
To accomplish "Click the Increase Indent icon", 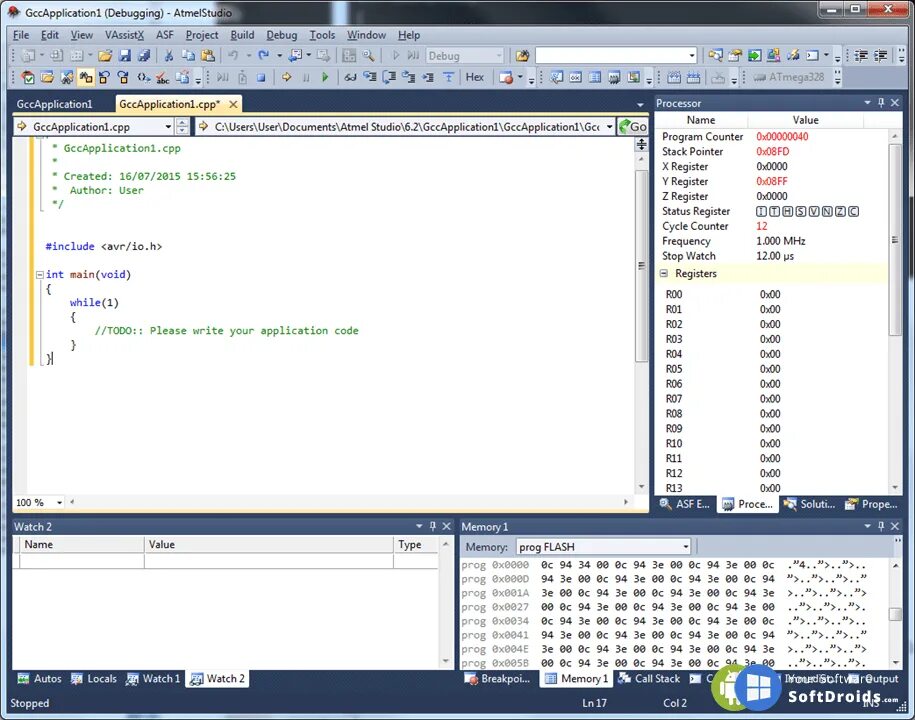I will pyautogui.click(x=881, y=55).
